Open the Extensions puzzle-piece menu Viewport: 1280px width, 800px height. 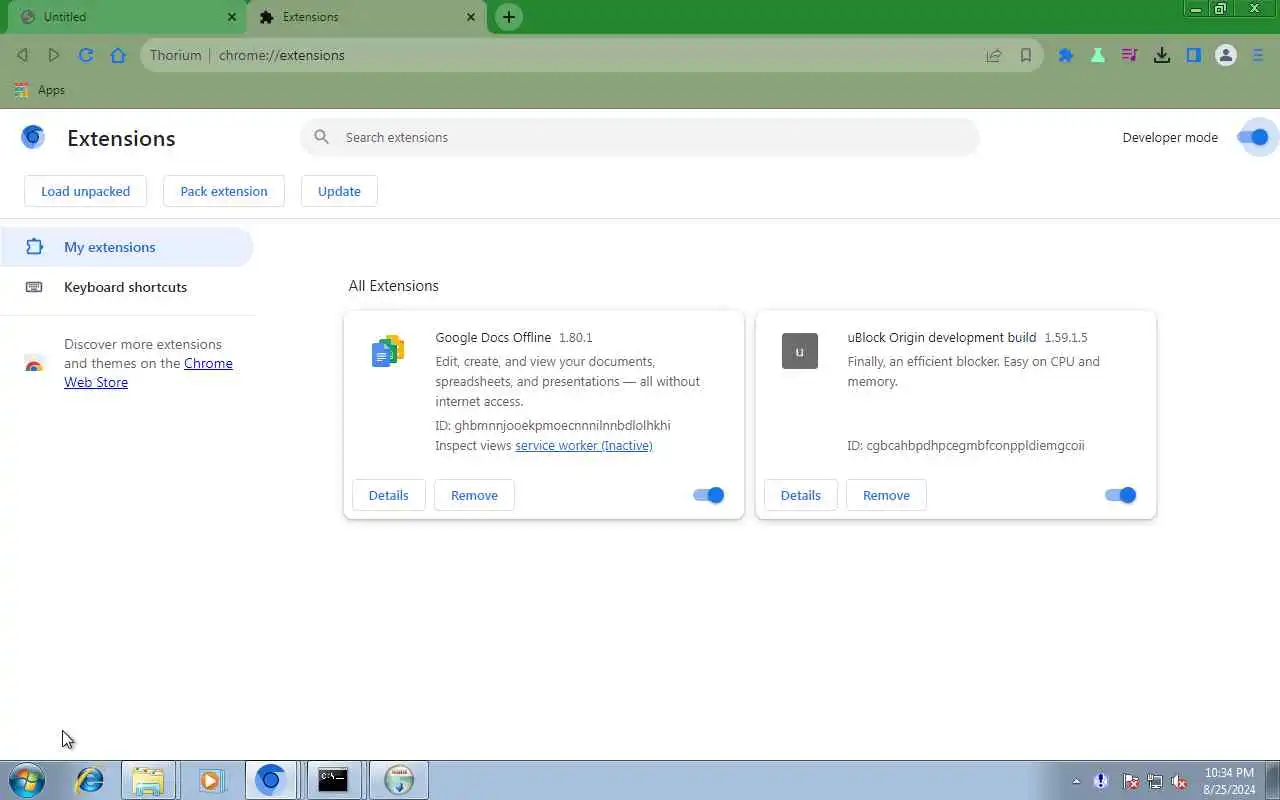click(x=1066, y=55)
